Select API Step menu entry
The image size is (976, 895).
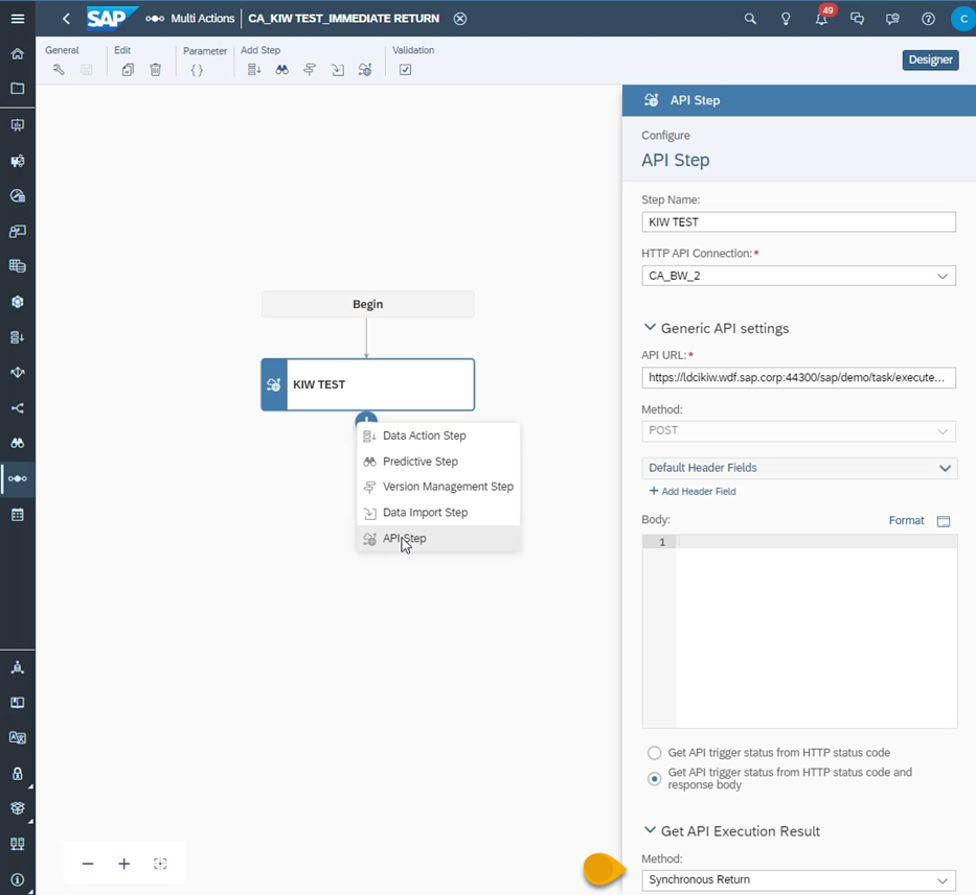pos(439,538)
